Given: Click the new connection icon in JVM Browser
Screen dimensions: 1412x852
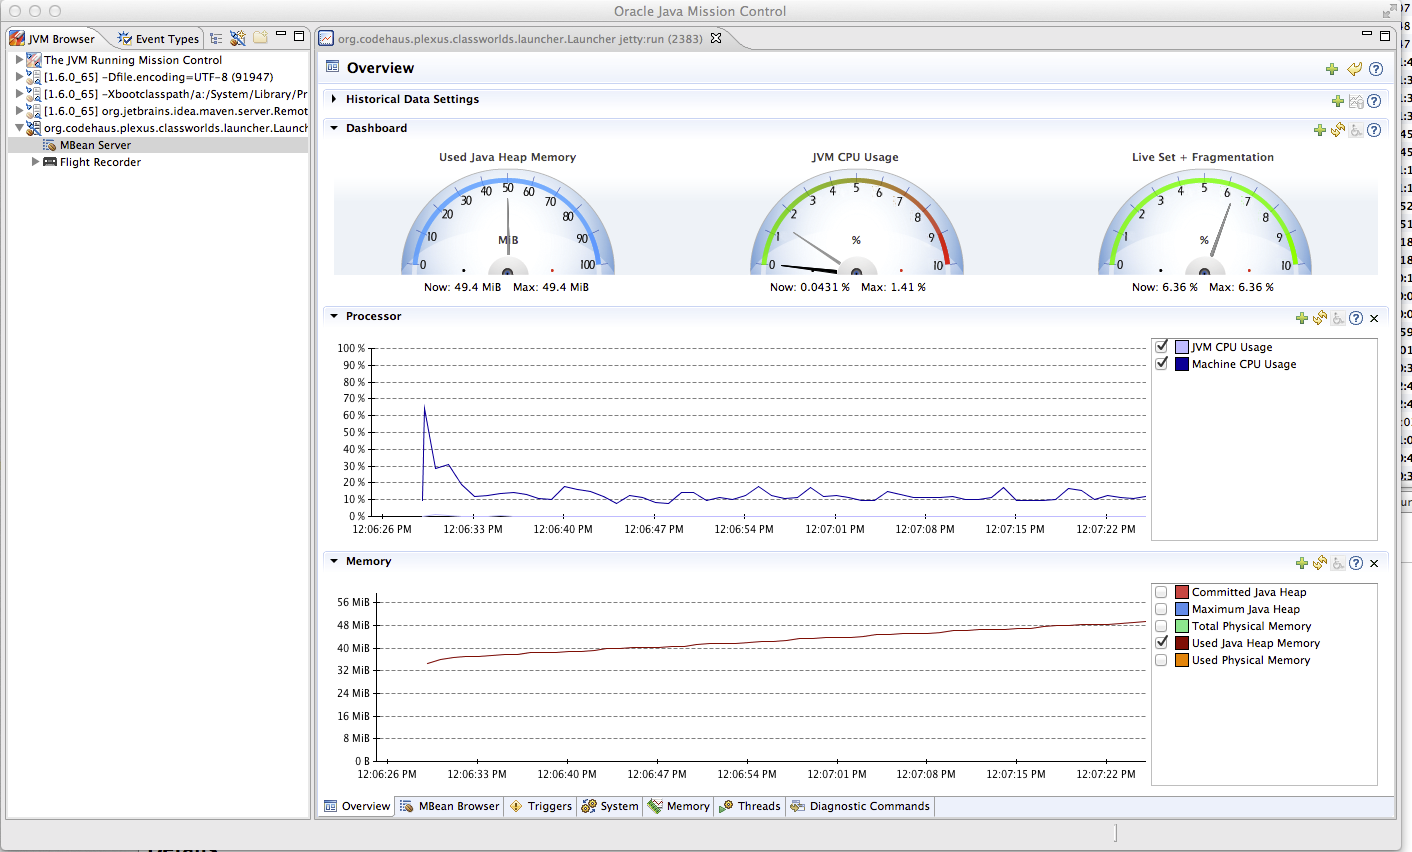Looking at the screenshot, I should pyautogui.click(x=238, y=38).
